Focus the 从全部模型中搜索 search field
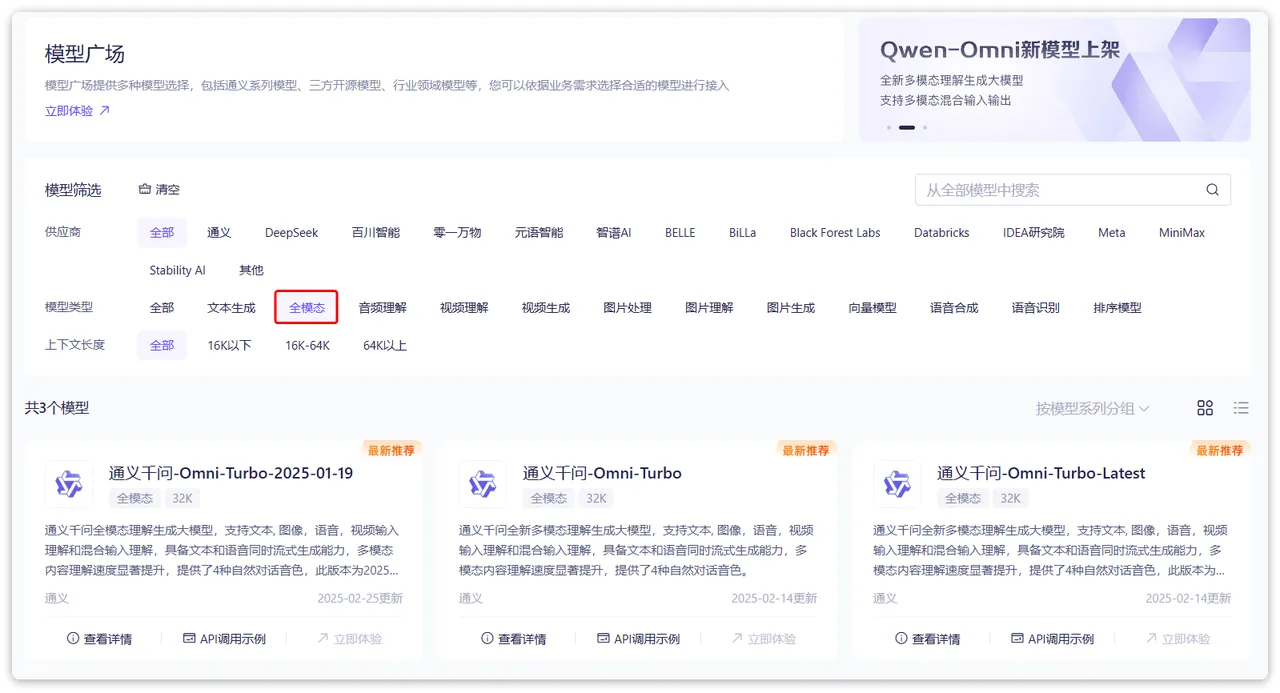The height and width of the screenshot is (693, 1280). (1072, 190)
